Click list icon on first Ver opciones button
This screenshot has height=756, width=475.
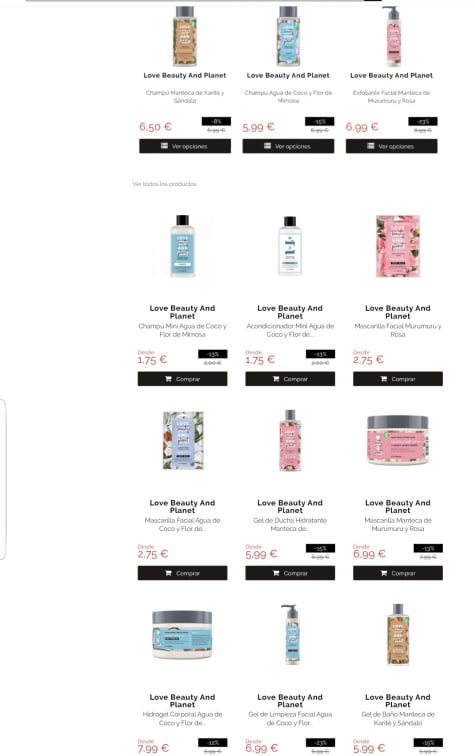(164, 146)
